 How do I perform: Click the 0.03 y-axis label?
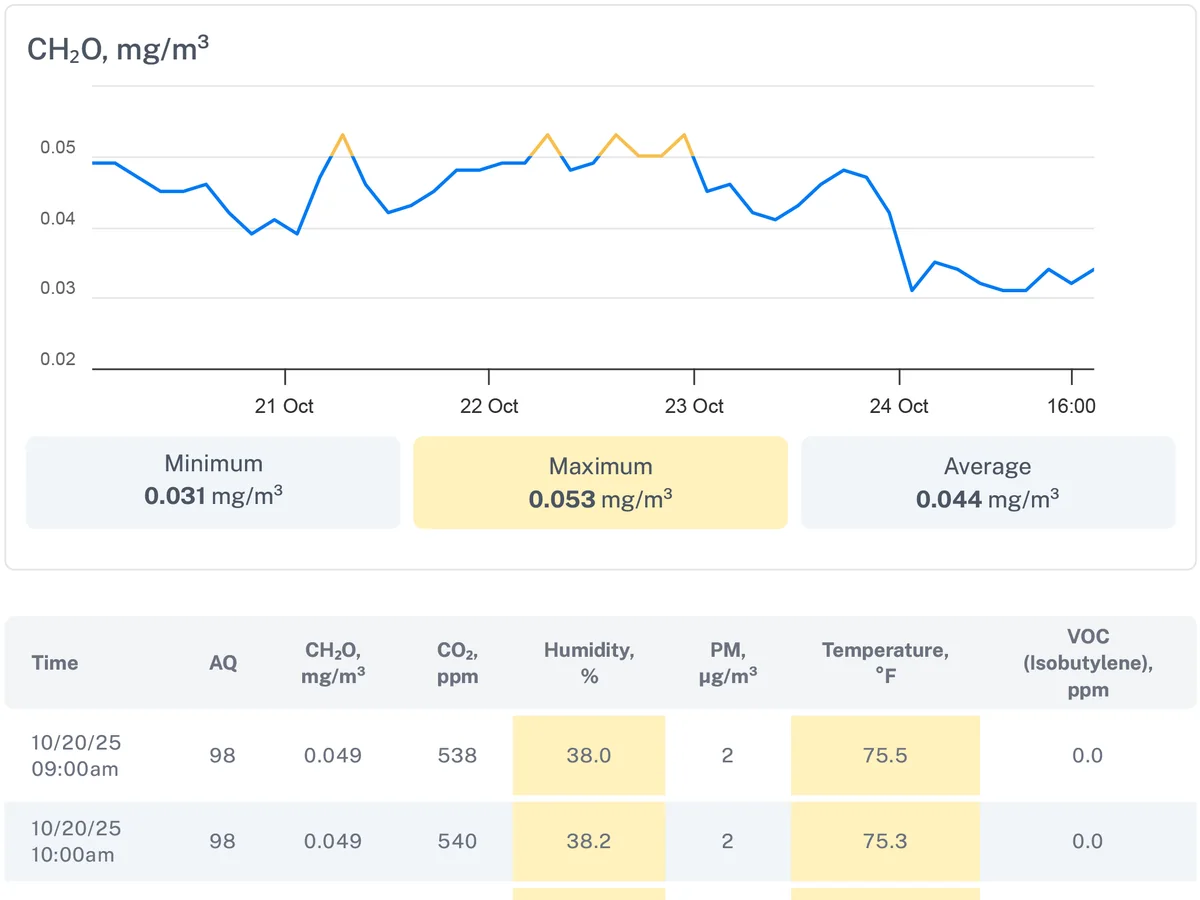pyautogui.click(x=58, y=289)
